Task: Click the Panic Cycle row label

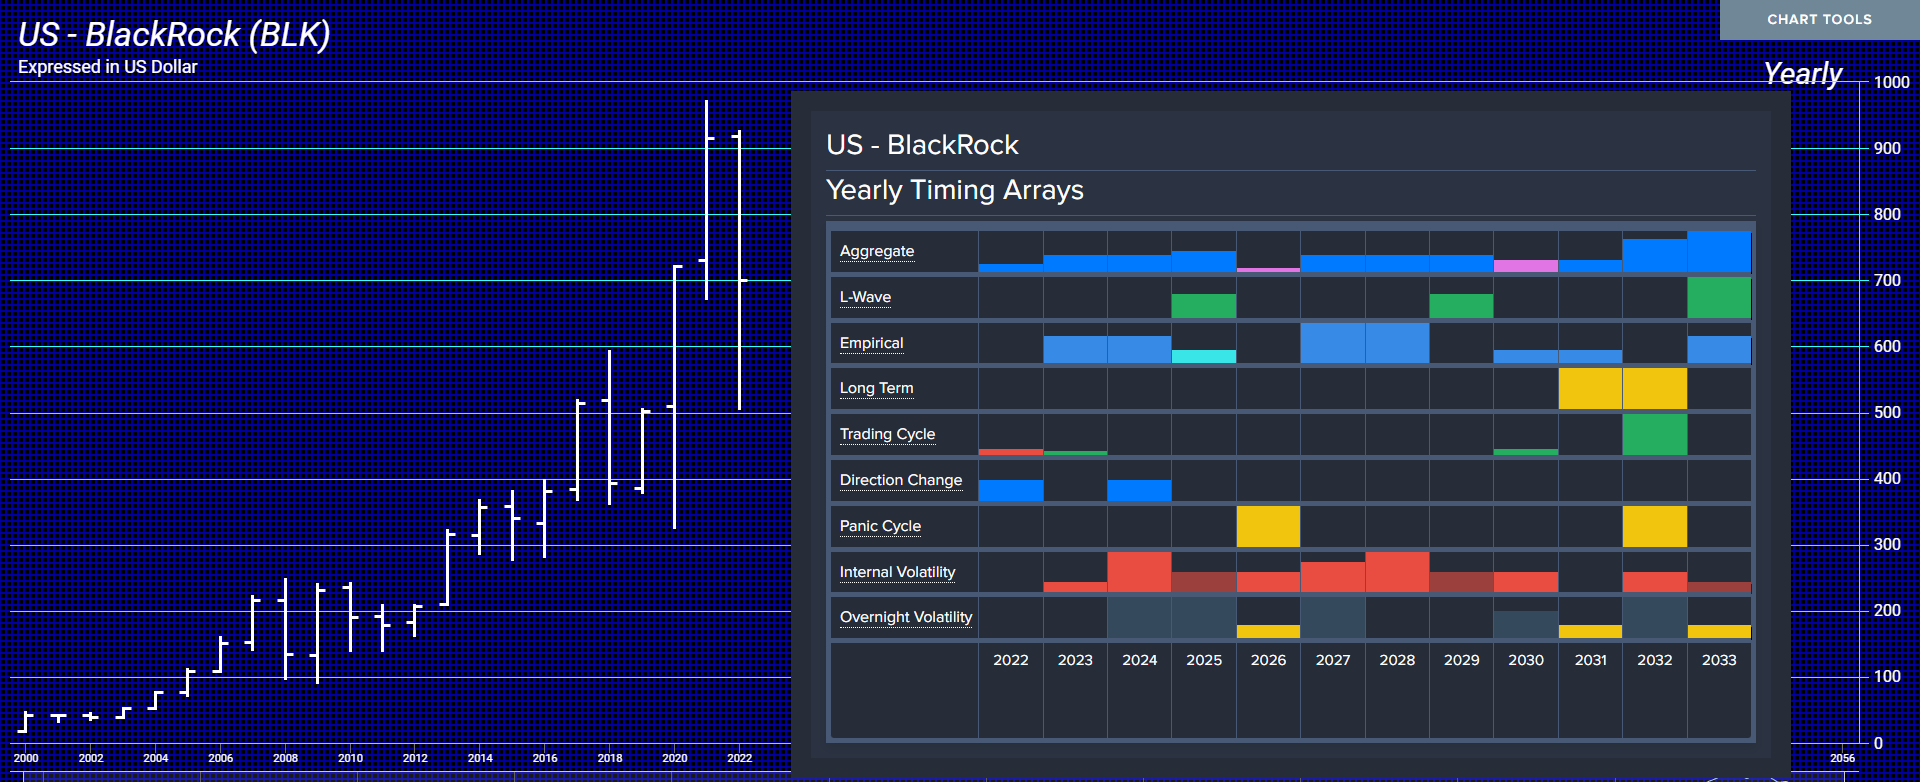Action: (880, 526)
